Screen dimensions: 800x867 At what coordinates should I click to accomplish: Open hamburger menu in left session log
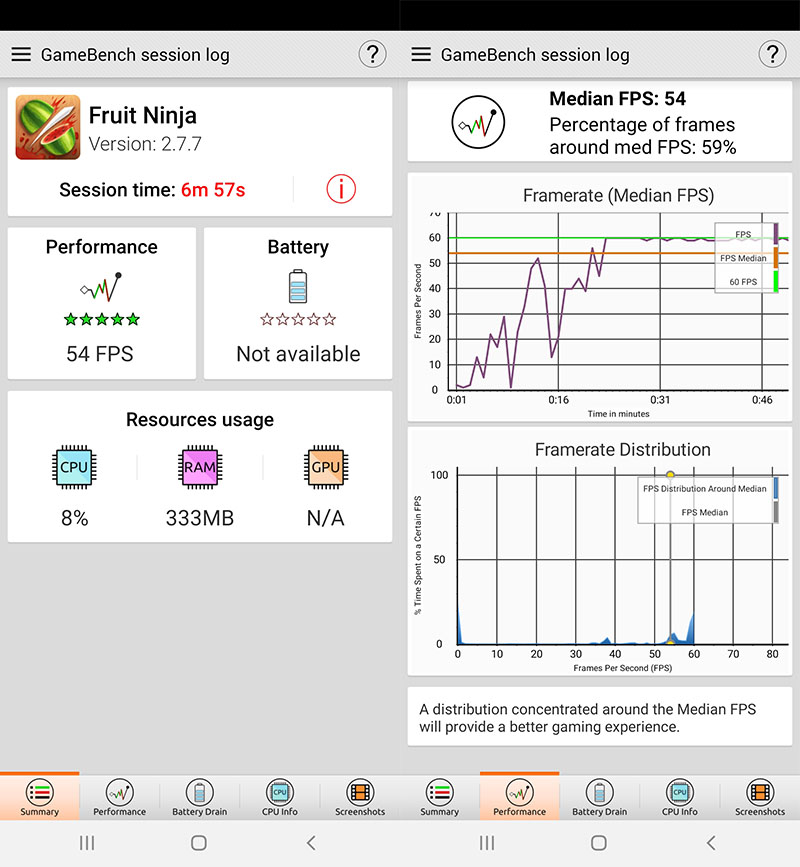click(x=22, y=54)
